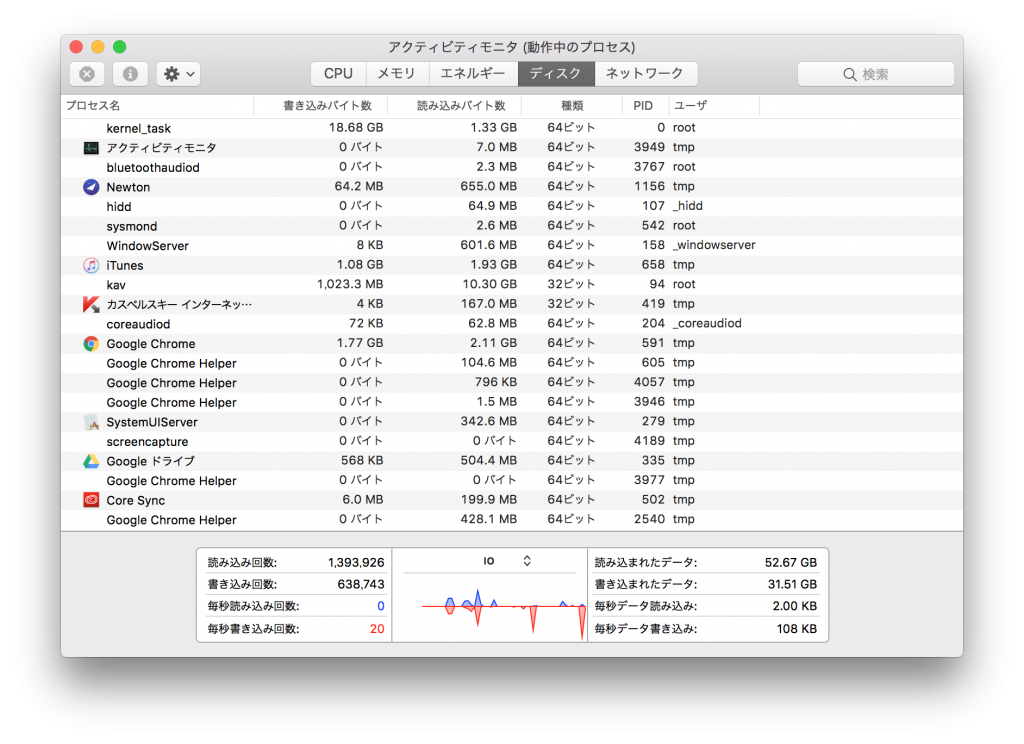Image resolution: width=1024 pixels, height=744 pixels.
Task: Click the 毎秒書き込み回数 red value 20
Action: (377, 629)
